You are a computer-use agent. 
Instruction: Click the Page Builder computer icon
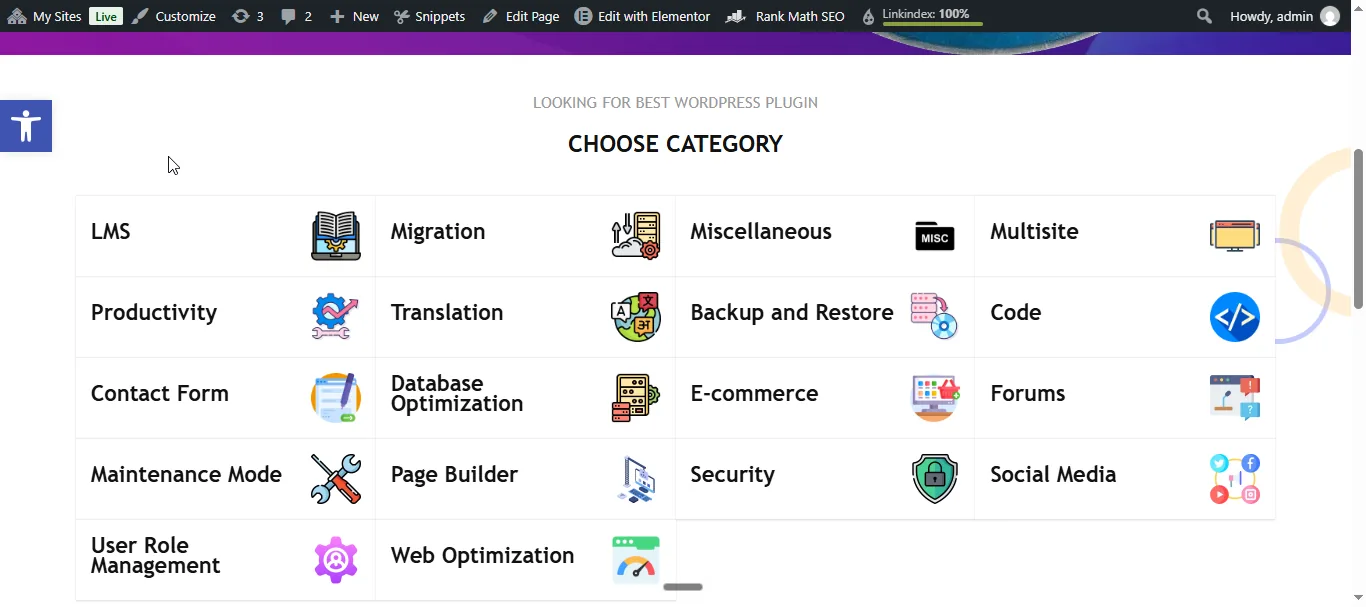[x=635, y=479]
